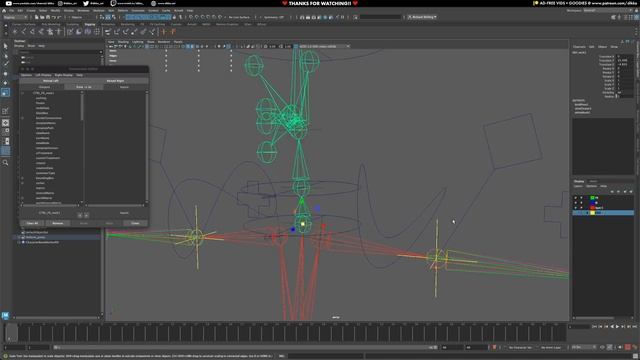The height and width of the screenshot is (360, 640).
Task: Expand the highlighted Outliner item
Action: click(x=19, y=237)
